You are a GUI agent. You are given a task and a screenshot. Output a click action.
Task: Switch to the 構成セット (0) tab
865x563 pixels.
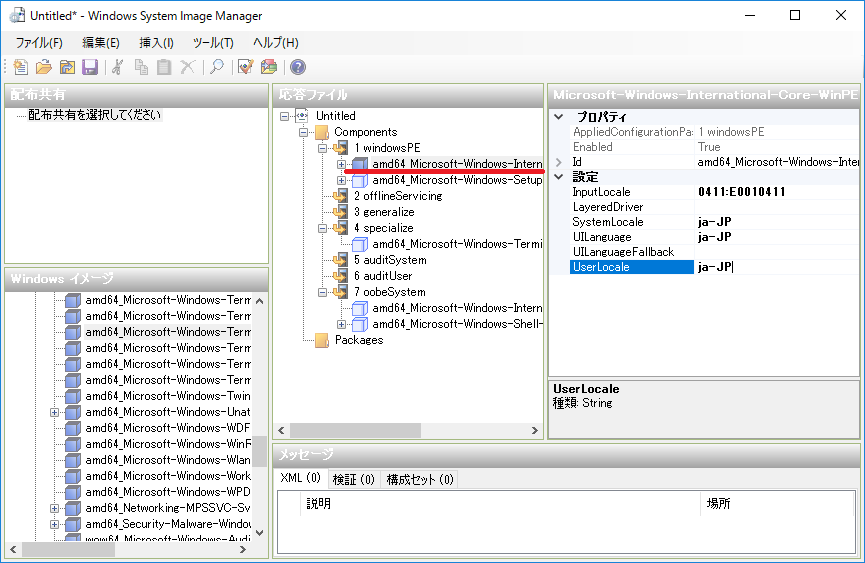pyautogui.click(x=420, y=480)
